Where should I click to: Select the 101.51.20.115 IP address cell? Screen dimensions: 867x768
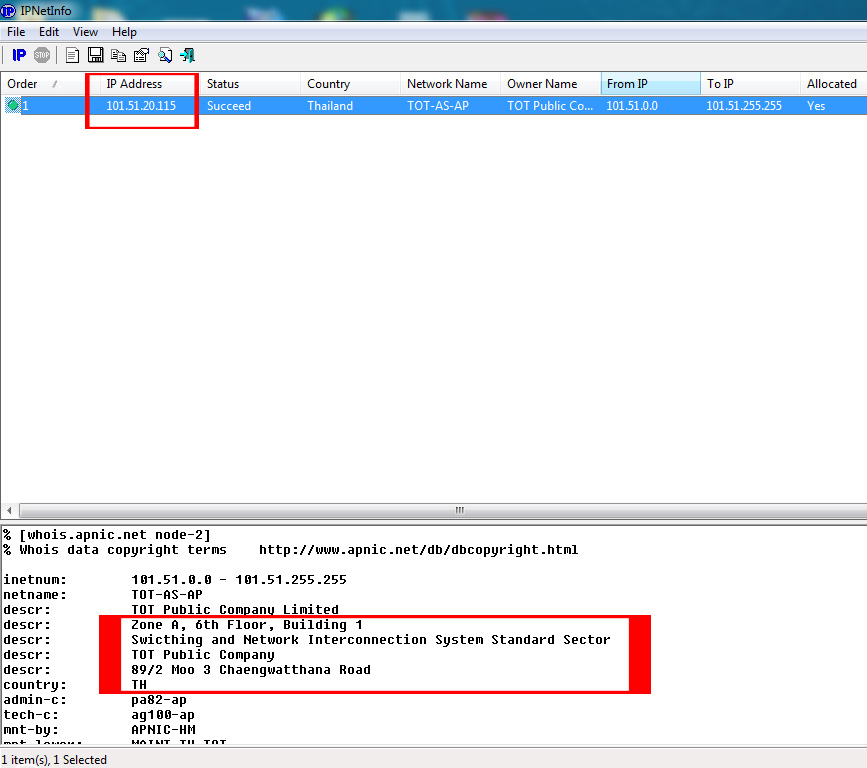click(x=141, y=106)
